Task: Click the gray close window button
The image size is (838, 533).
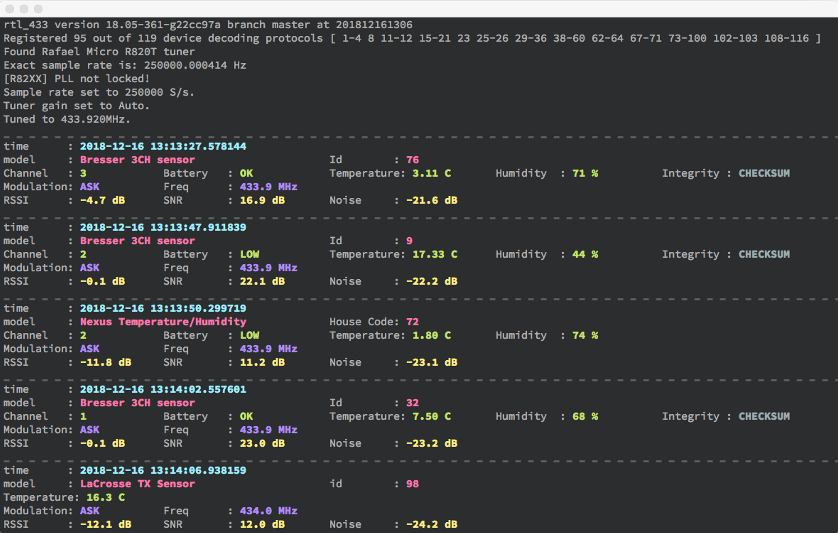Action: click(x=10, y=7)
